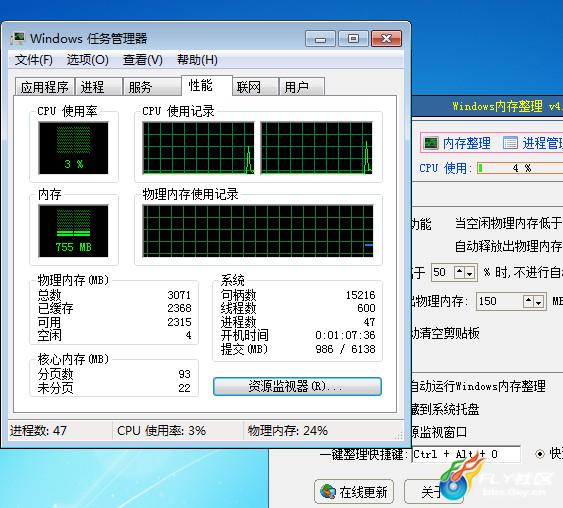
Task: Switch to the 应用程序 tab
Action: click(45, 87)
